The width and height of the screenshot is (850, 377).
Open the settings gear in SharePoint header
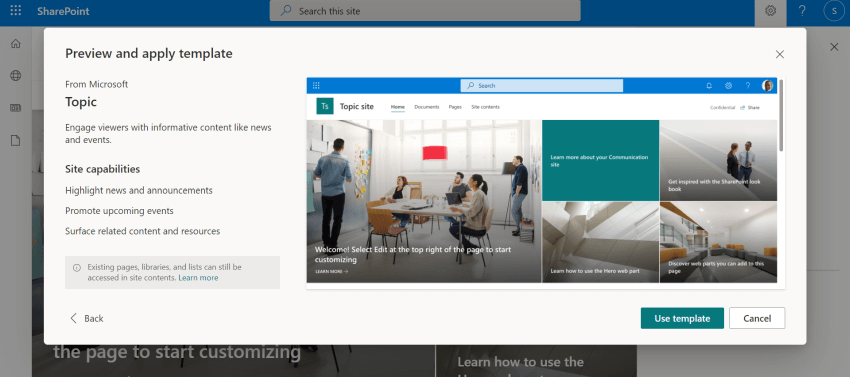coord(770,11)
